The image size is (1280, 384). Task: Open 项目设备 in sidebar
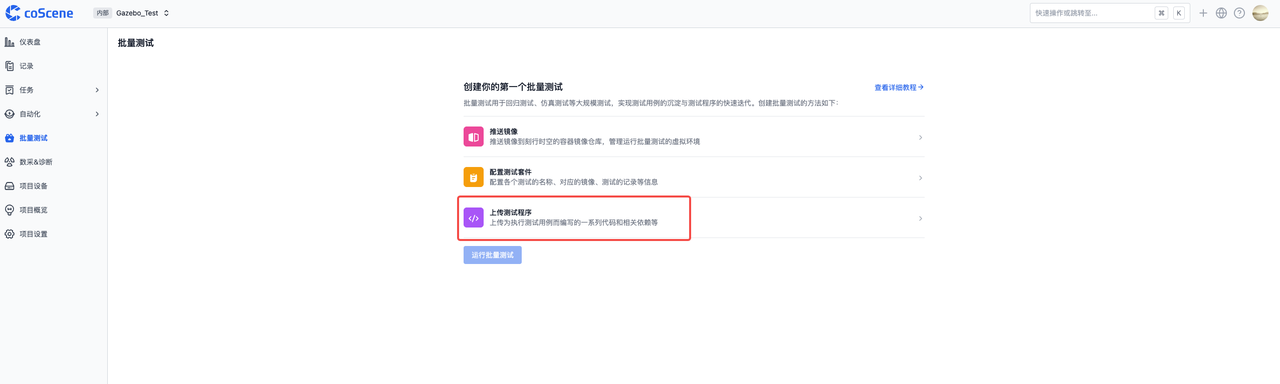[54, 186]
